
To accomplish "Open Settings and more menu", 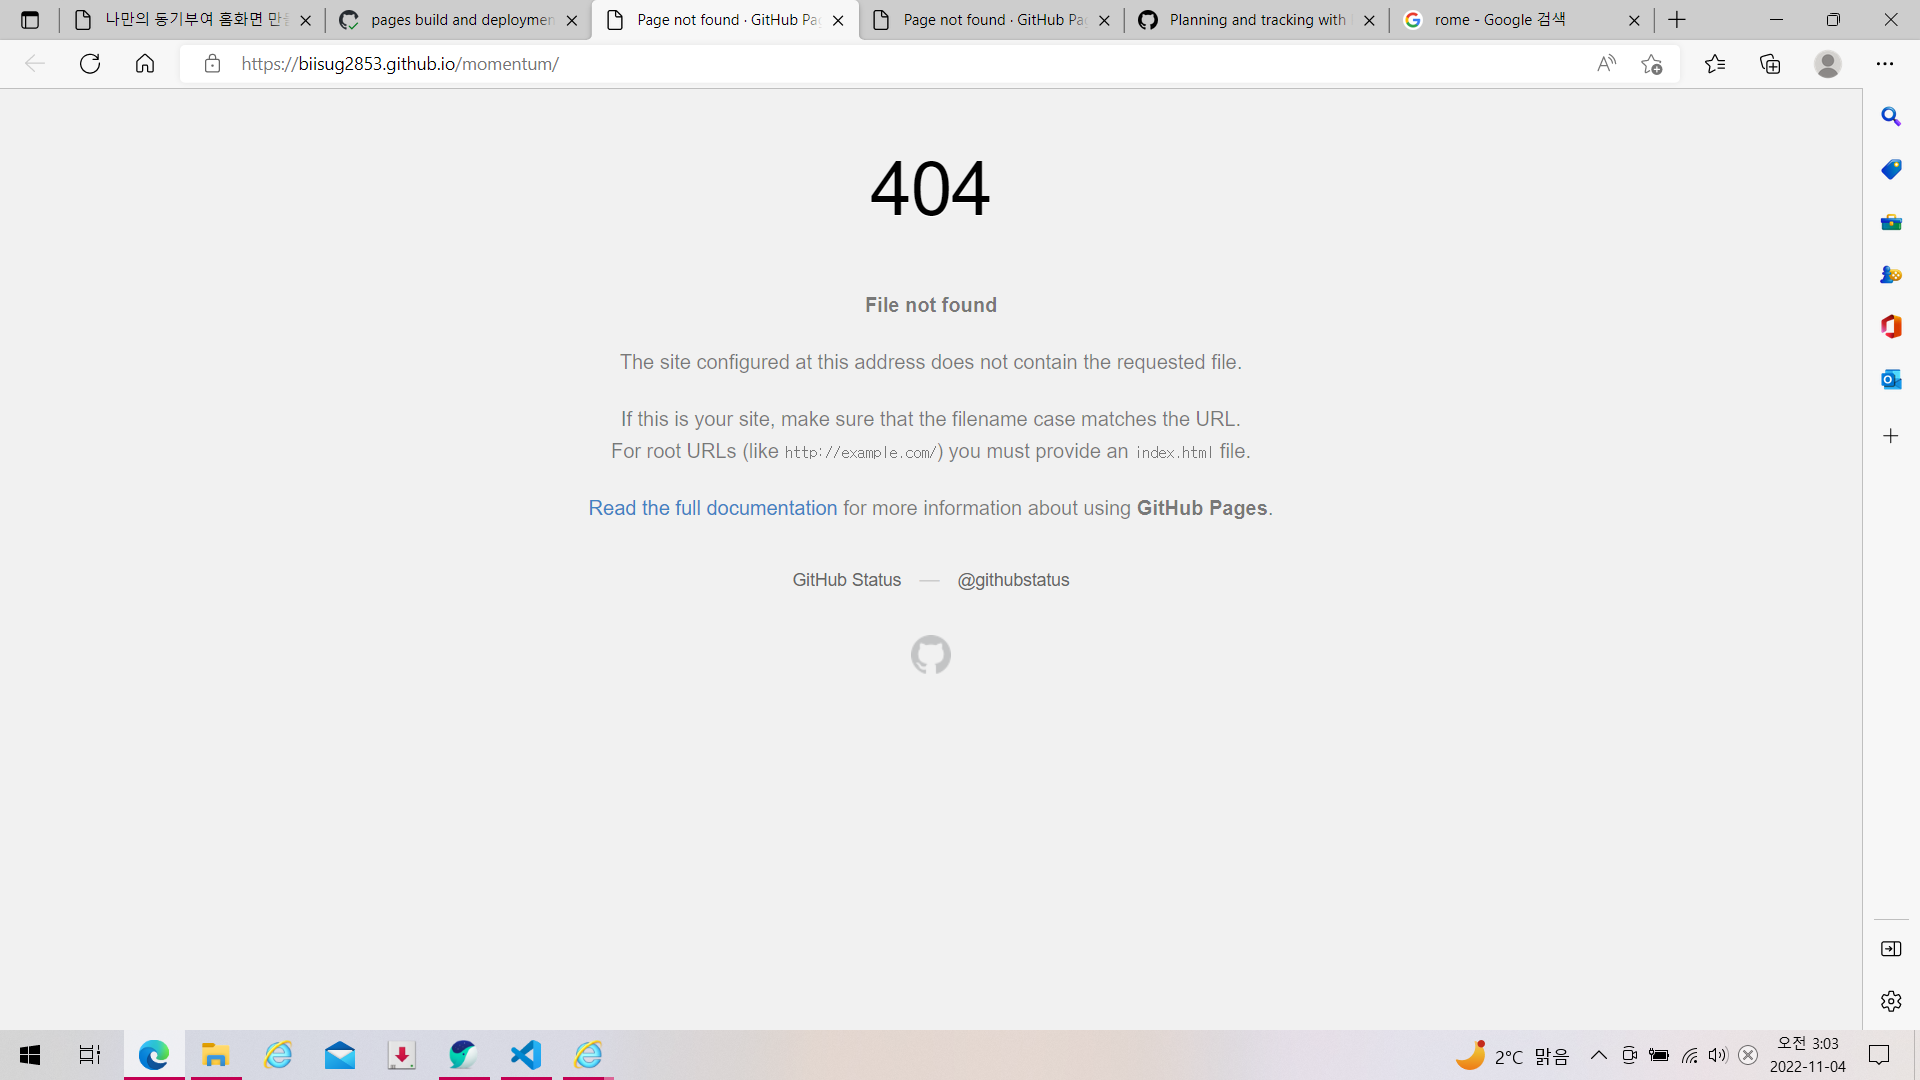I will [1885, 64].
